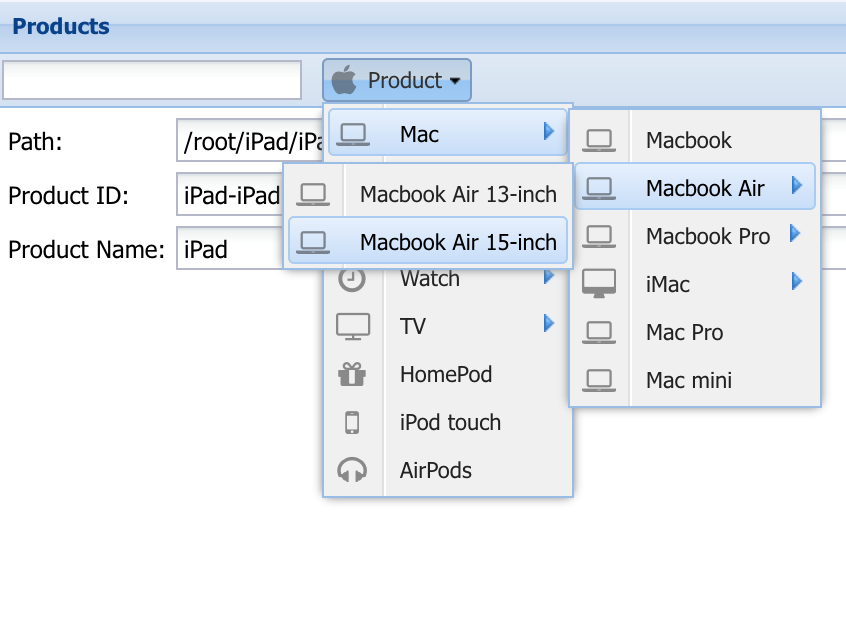Click the desktop monitor icon beside iMac
846x638 pixels.
599,283
